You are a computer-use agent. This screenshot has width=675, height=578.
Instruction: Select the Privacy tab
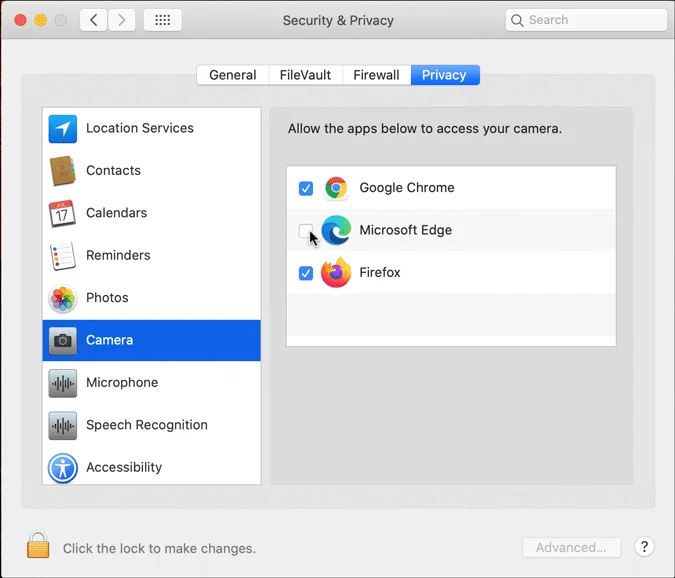(445, 75)
